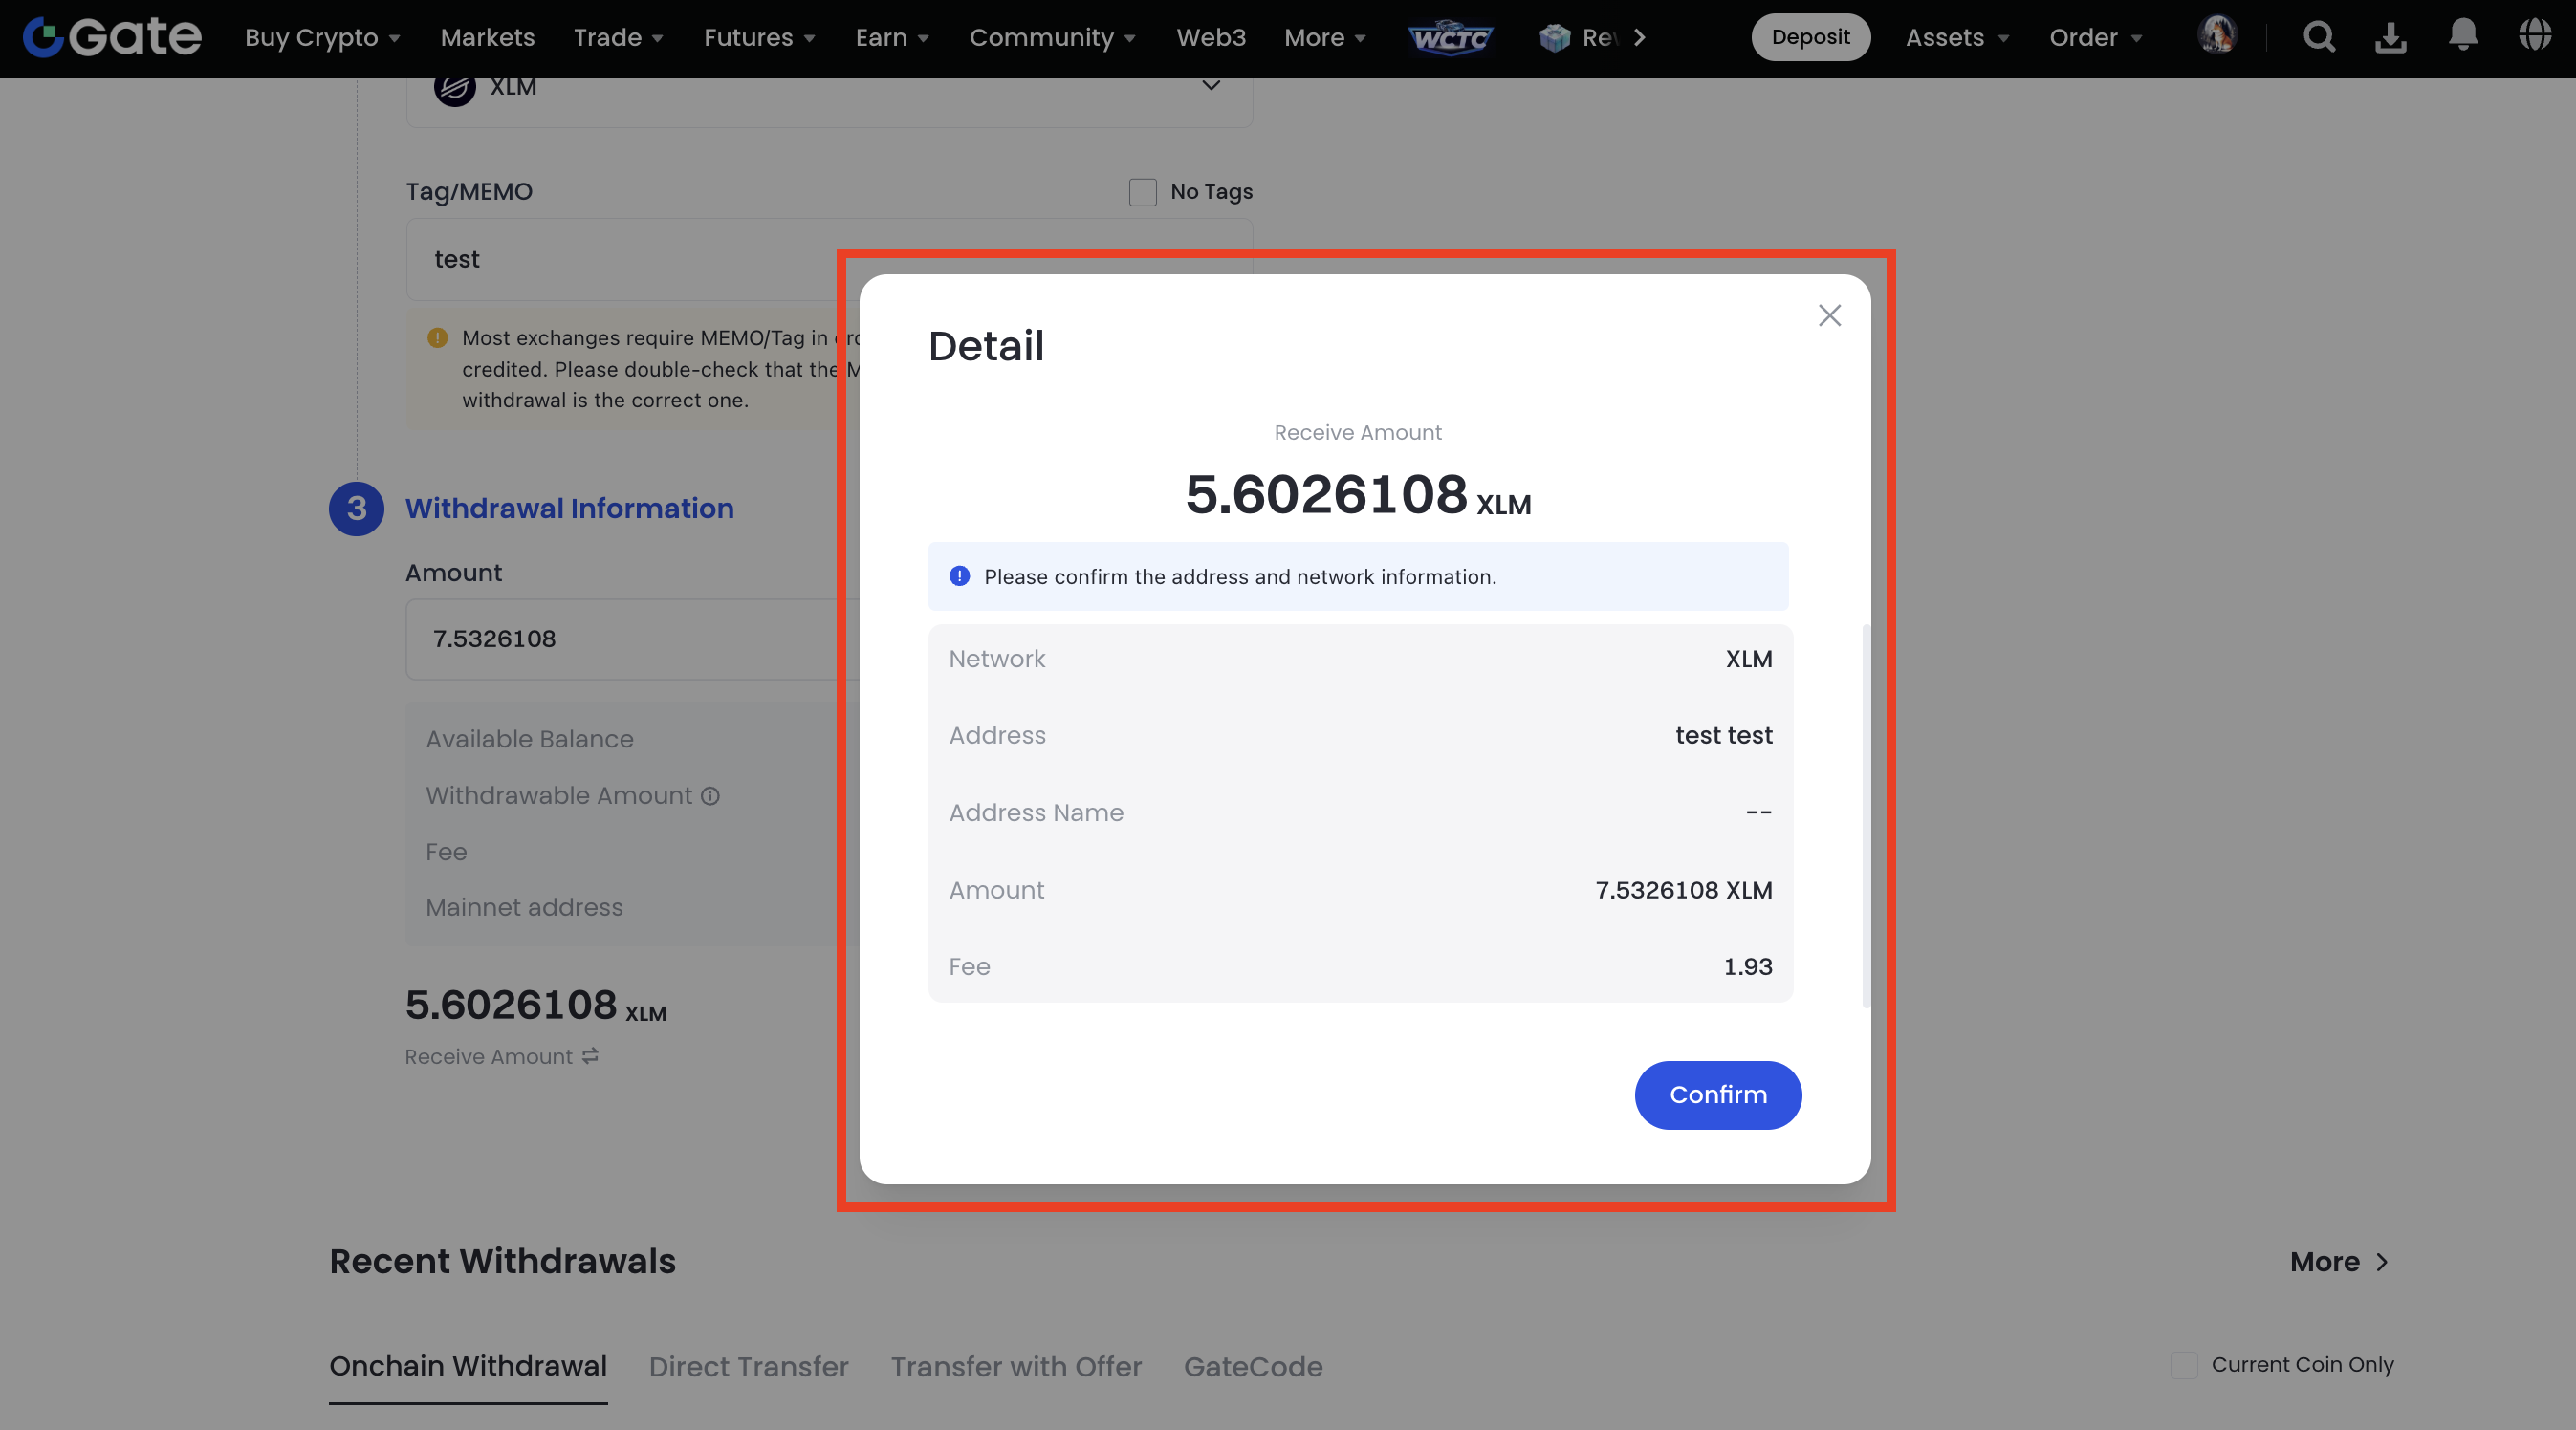The width and height of the screenshot is (2576, 1430).
Task: Click the Receive Amount swap icon
Action: pyautogui.click(x=591, y=1056)
